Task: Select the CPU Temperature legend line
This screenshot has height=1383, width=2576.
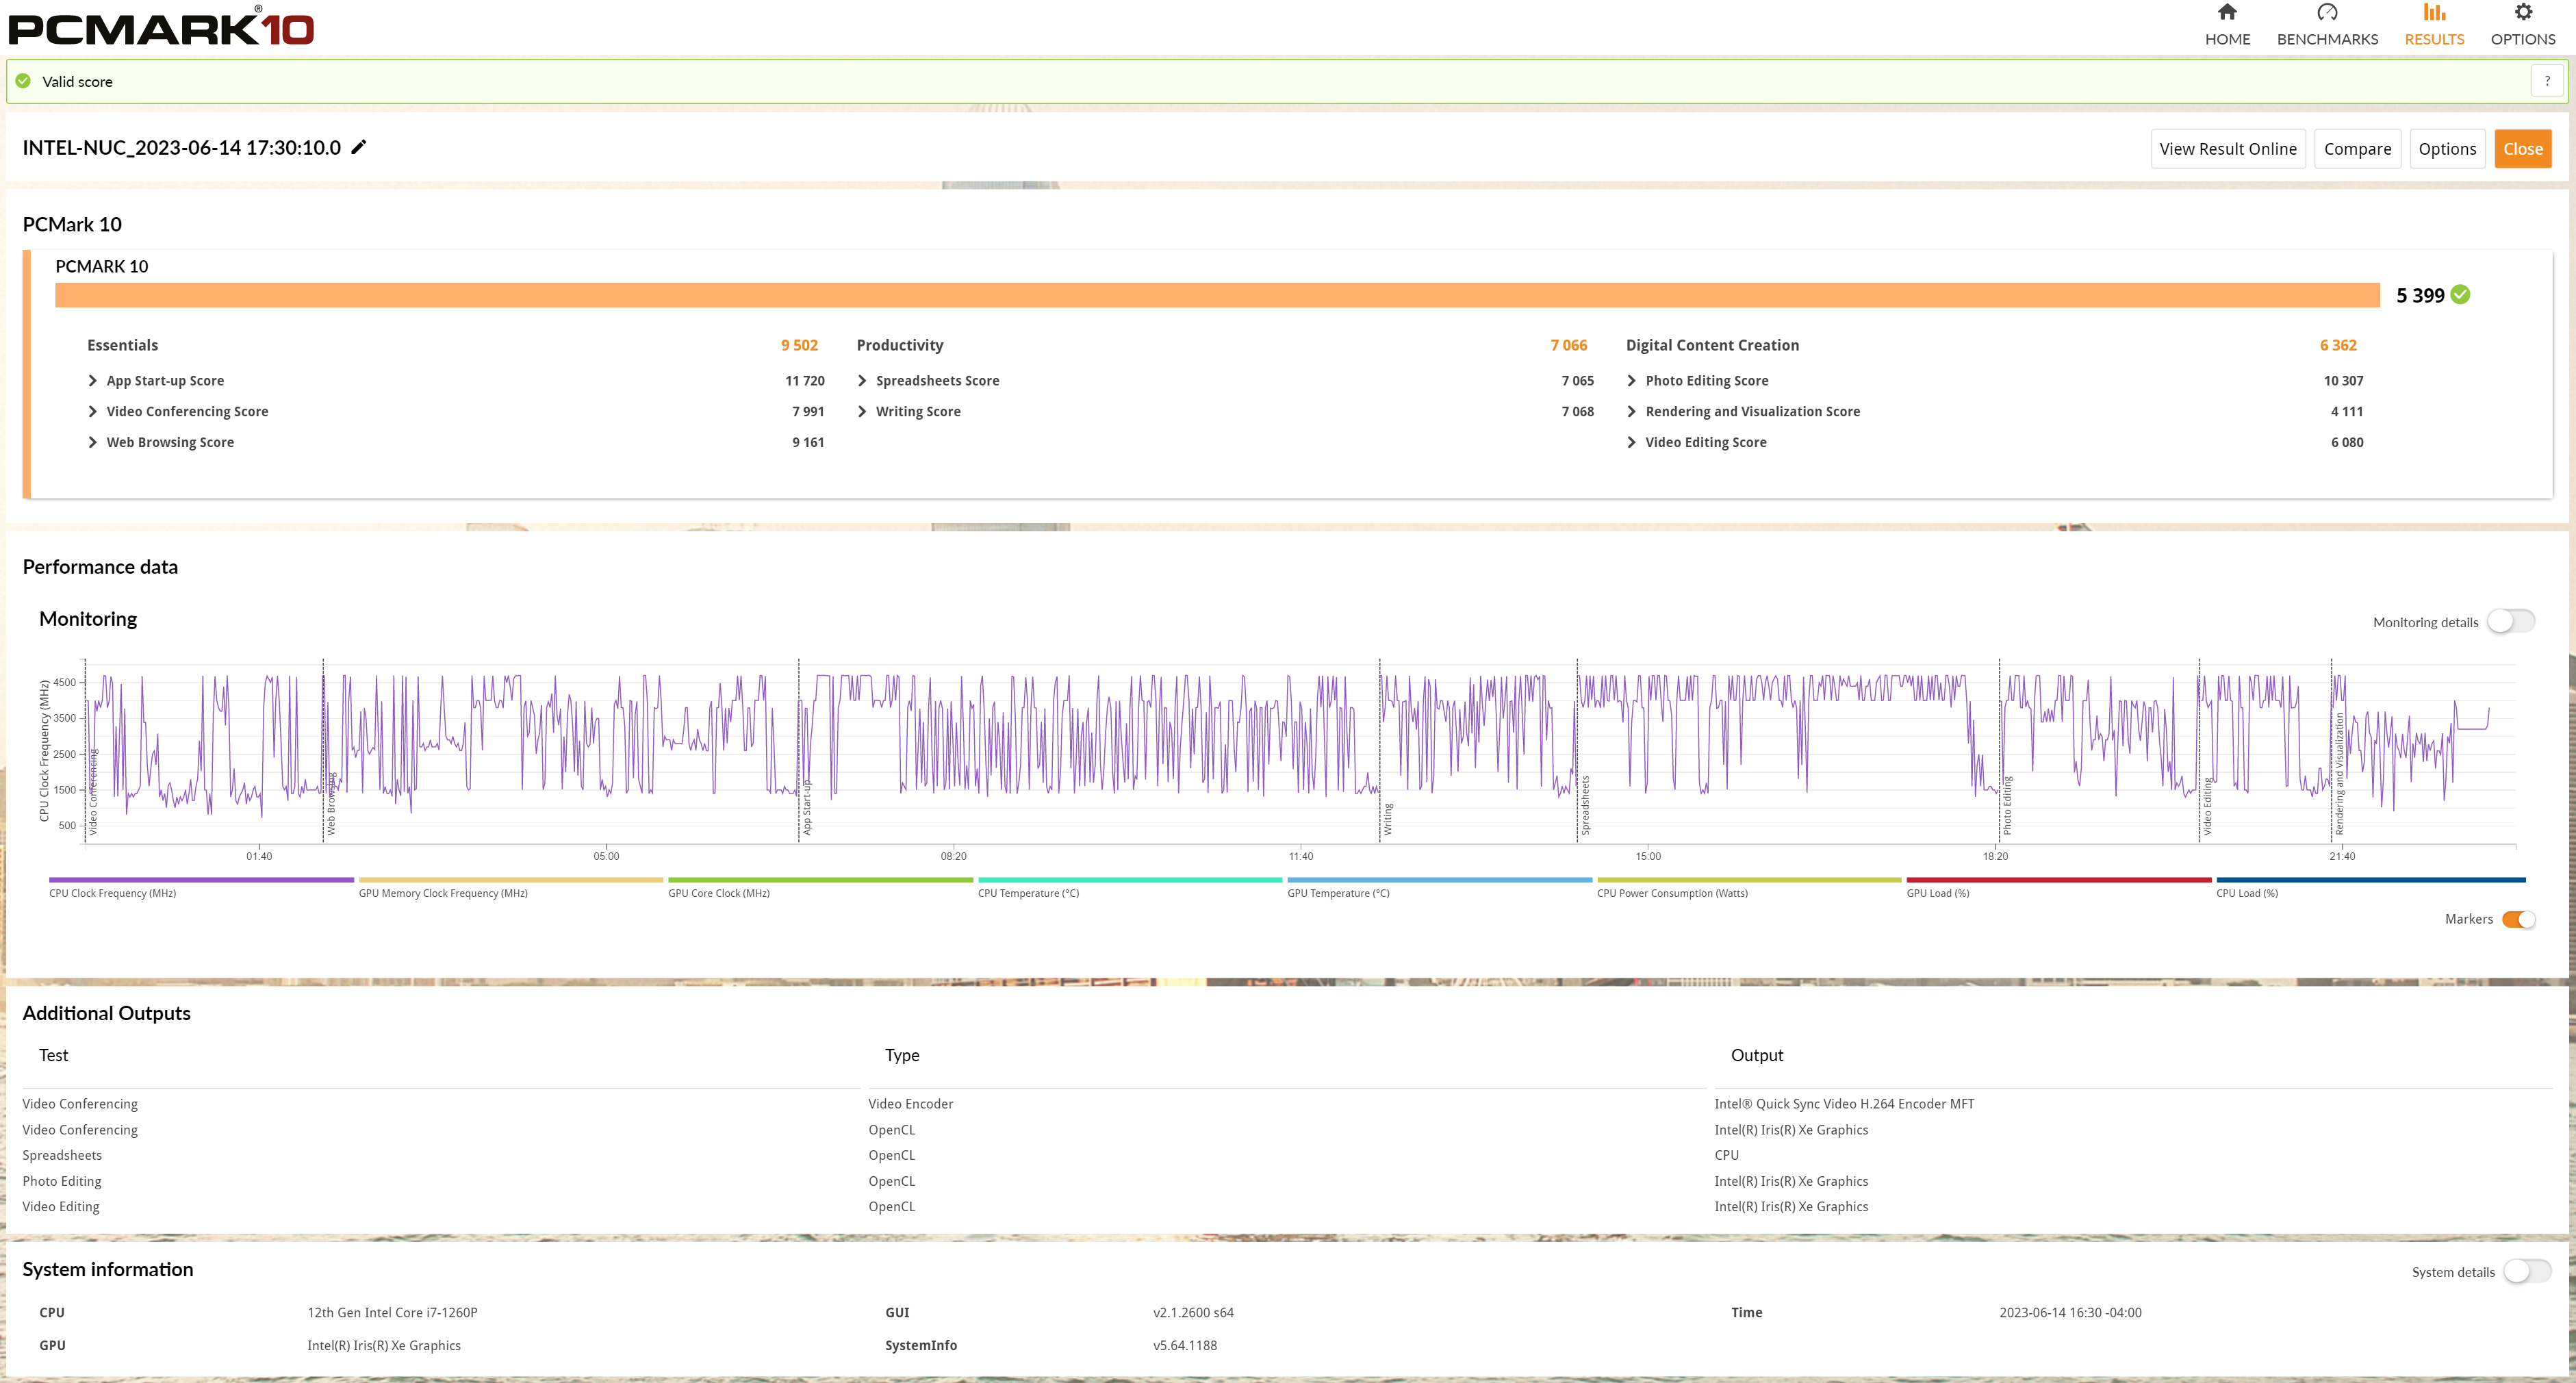Action: point(1129,881)
